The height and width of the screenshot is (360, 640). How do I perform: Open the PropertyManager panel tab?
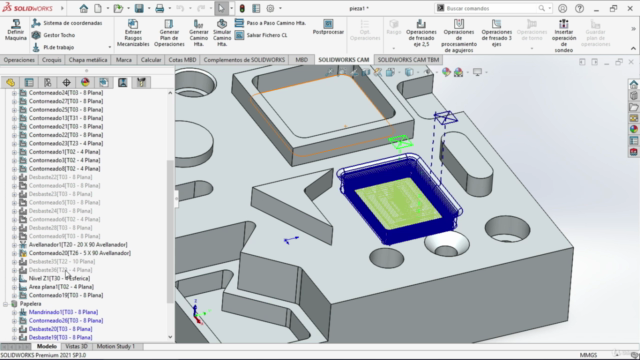click(29, 82)
